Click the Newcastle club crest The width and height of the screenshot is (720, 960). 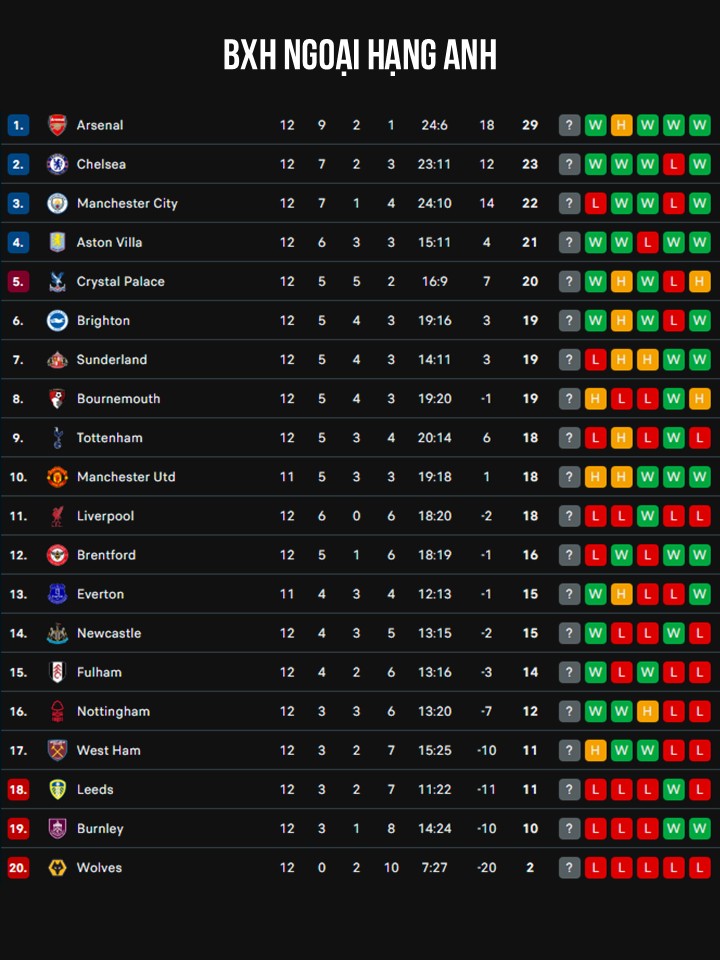click(x=57, y=633)
